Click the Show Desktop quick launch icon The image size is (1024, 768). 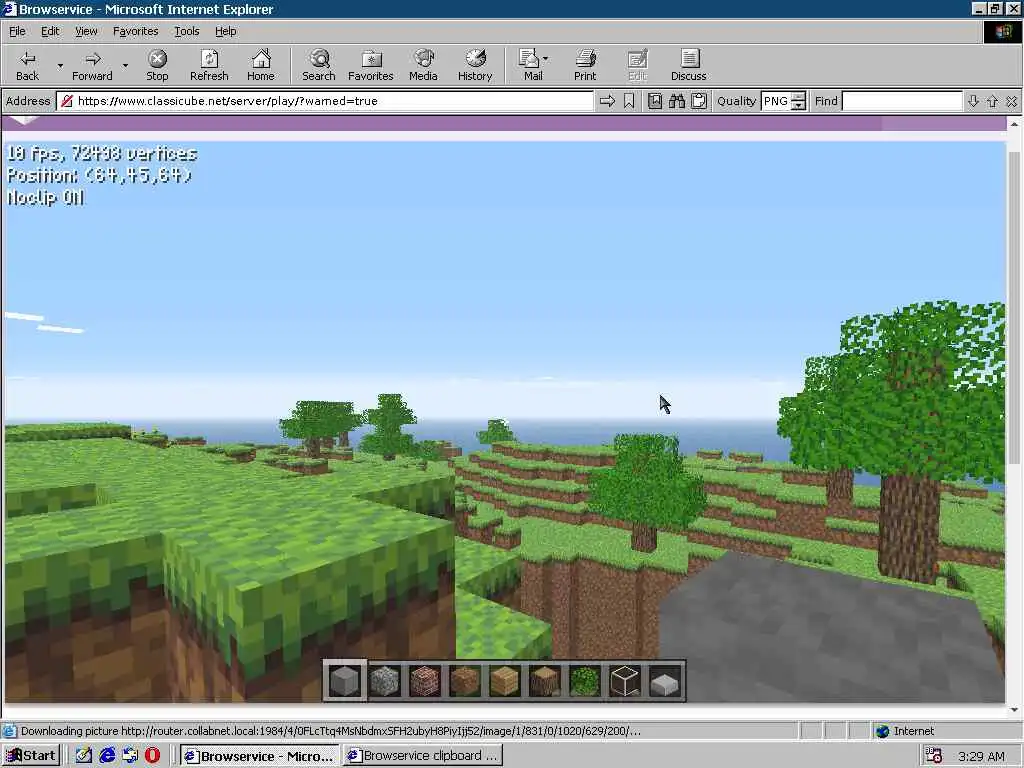click(84, 756)
